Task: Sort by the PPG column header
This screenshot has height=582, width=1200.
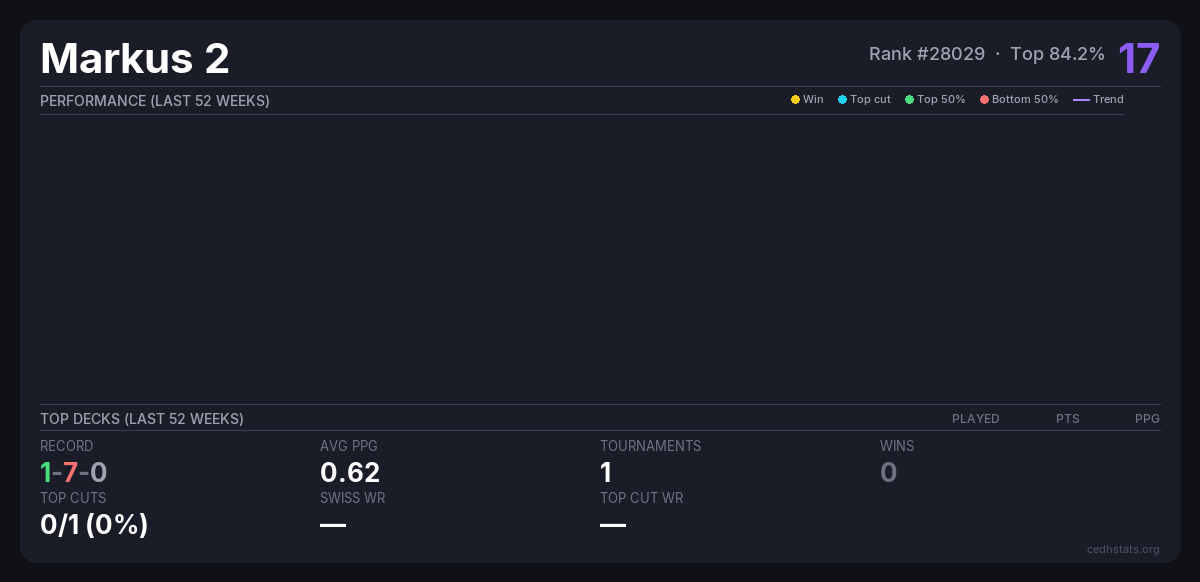Action: pos(1147,419)
